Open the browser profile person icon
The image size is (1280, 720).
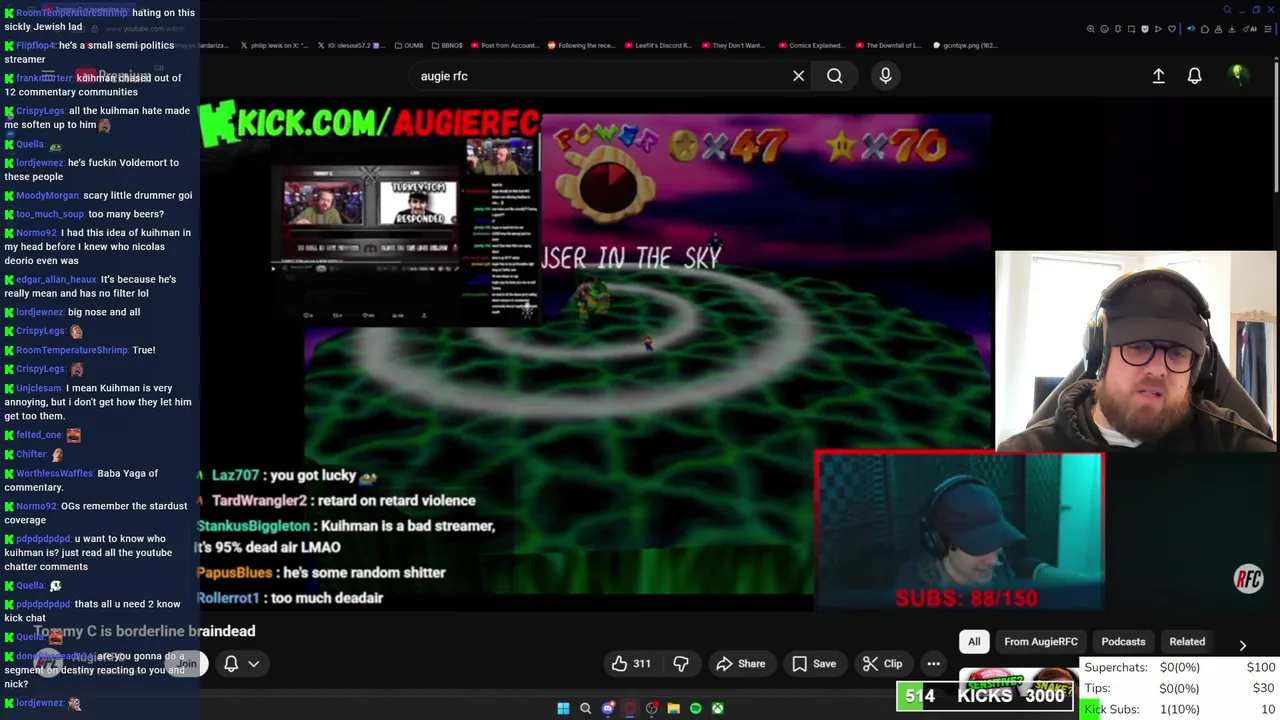point(1218,29)
